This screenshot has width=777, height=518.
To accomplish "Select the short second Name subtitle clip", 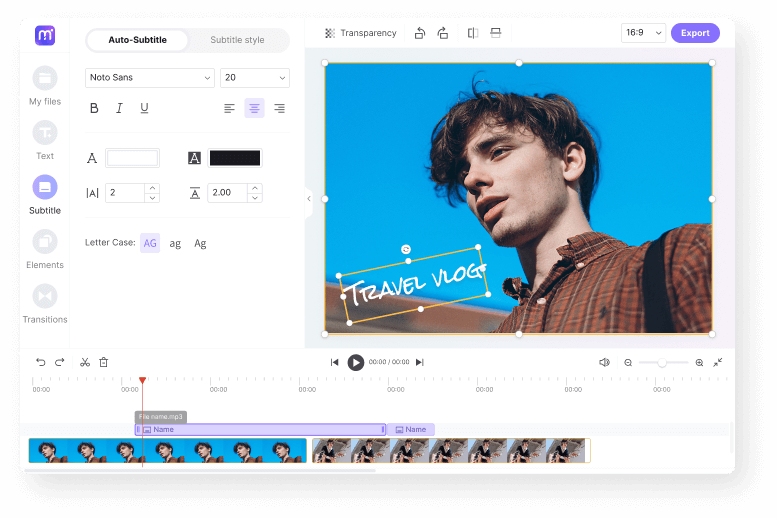I will pyautogui.click(x=411, y=430).
